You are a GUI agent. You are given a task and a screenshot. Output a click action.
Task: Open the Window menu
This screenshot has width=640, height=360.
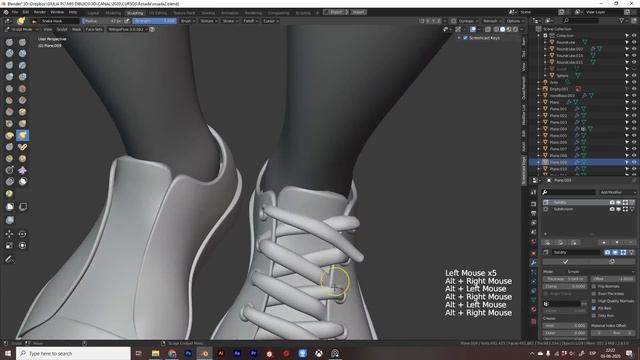[57, 12]
